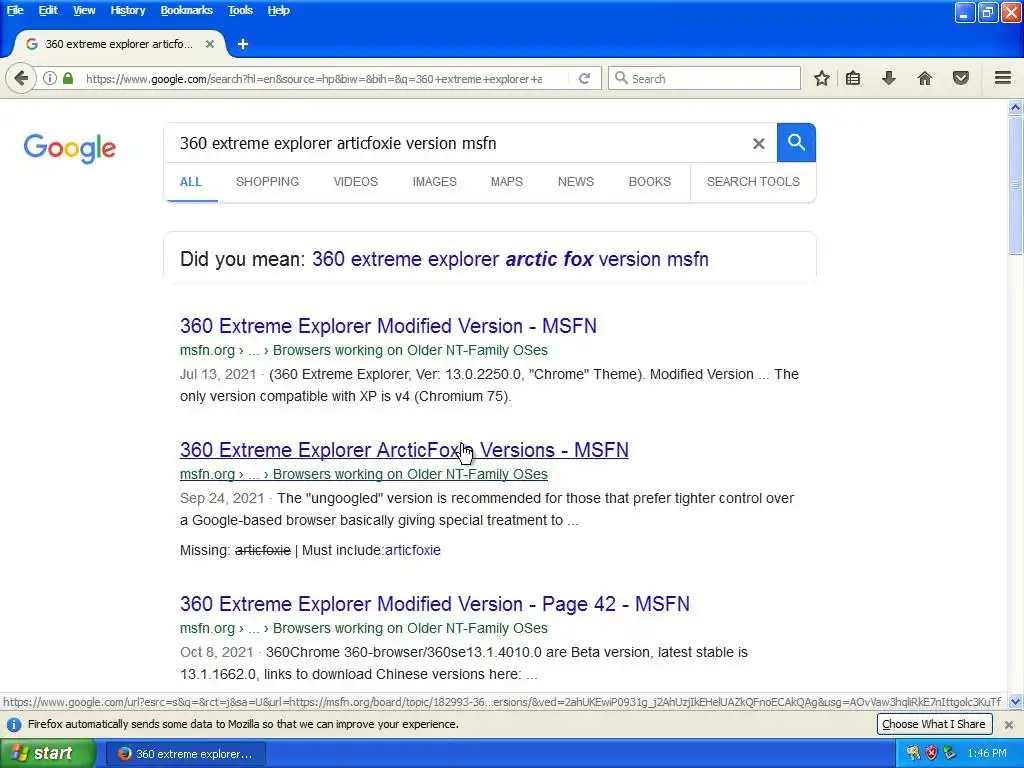Open the File menu

[14, 10]
